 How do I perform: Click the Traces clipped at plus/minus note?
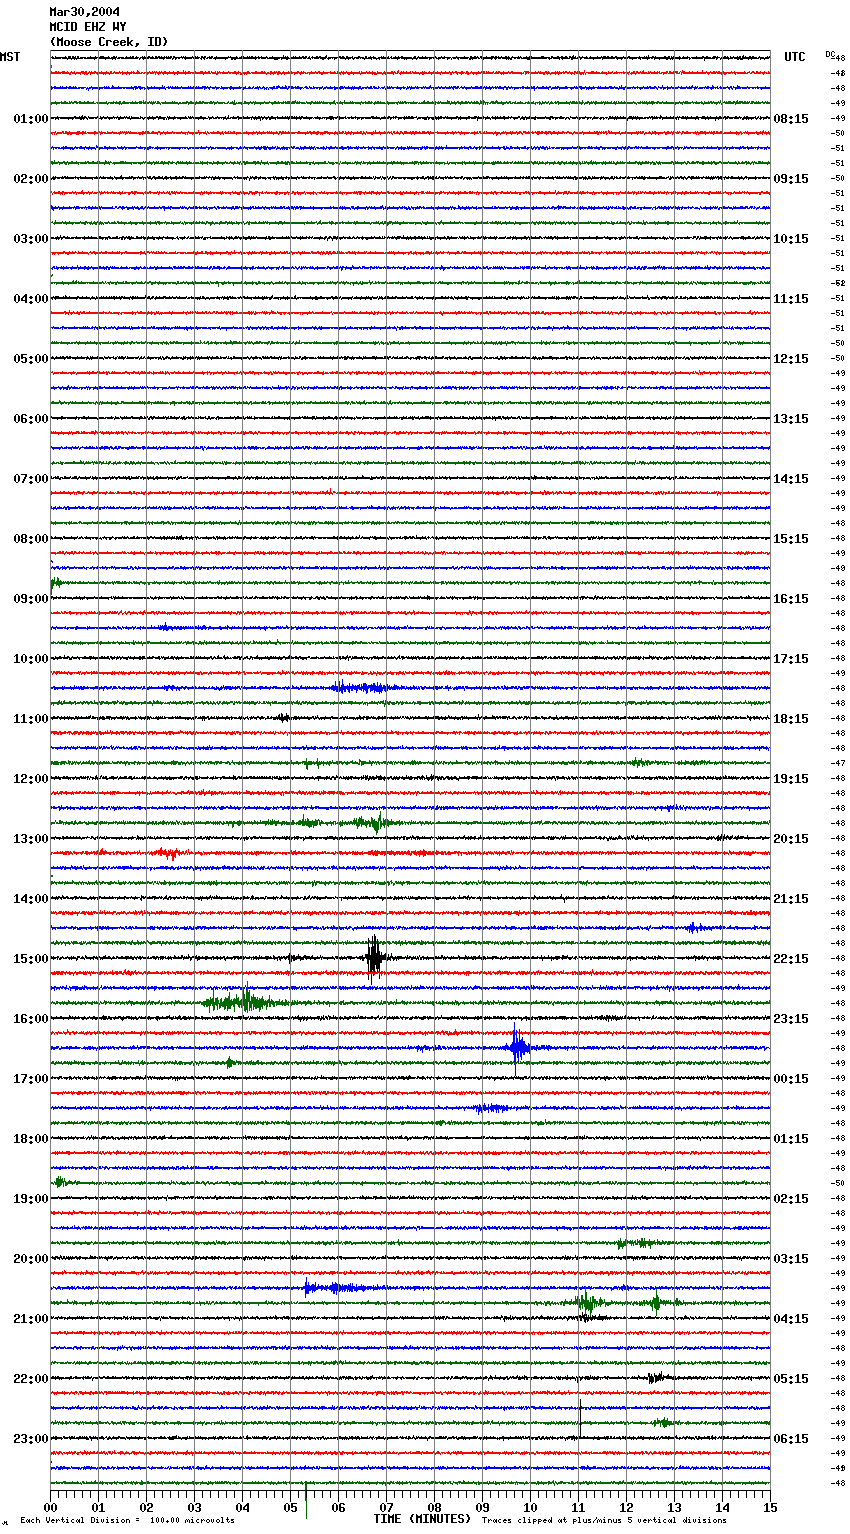pyautogui.click(x=604, y=1520)
